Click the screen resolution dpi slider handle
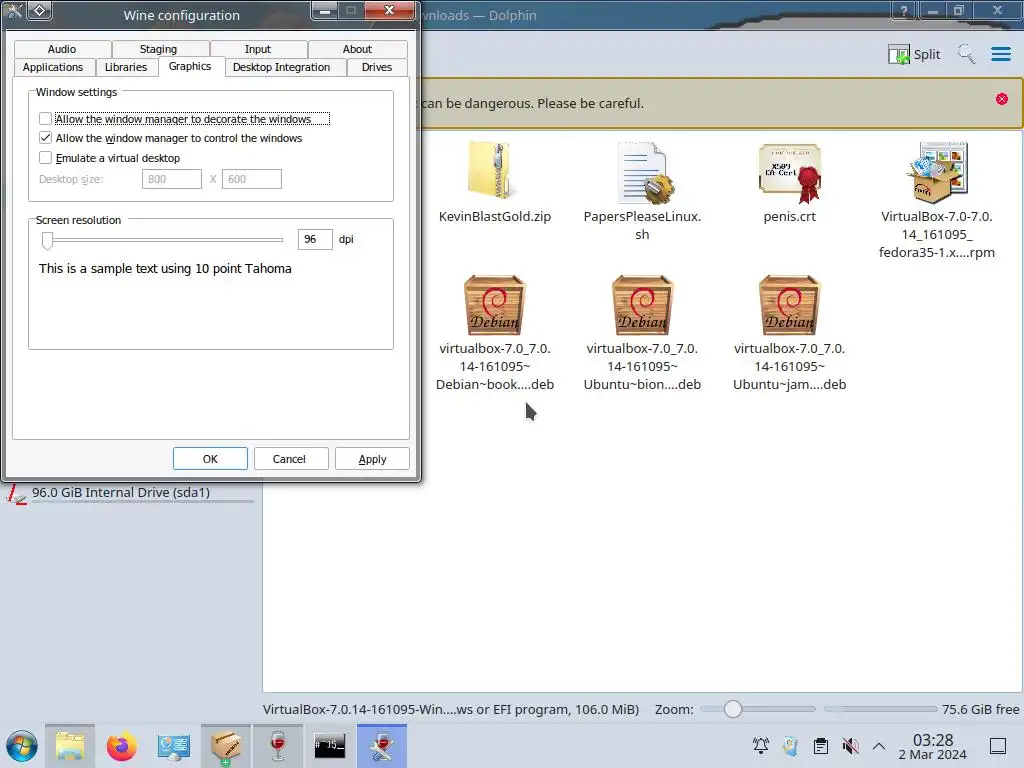The height and width of the screenshot is (768, 1024). click(47, 240)
